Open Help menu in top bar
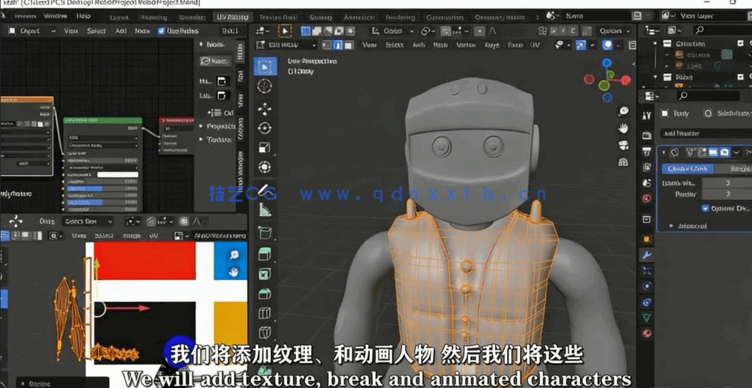Screen dimensions: 752x388 pos(83,16)
